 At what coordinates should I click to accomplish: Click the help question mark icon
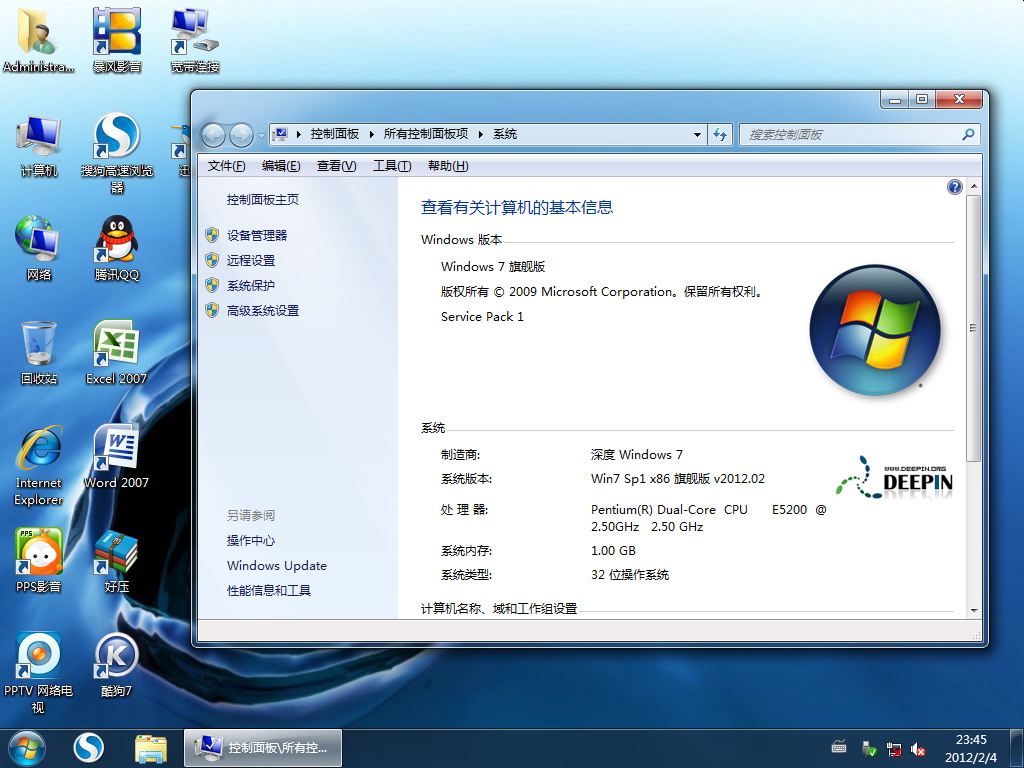coord(954,188)
